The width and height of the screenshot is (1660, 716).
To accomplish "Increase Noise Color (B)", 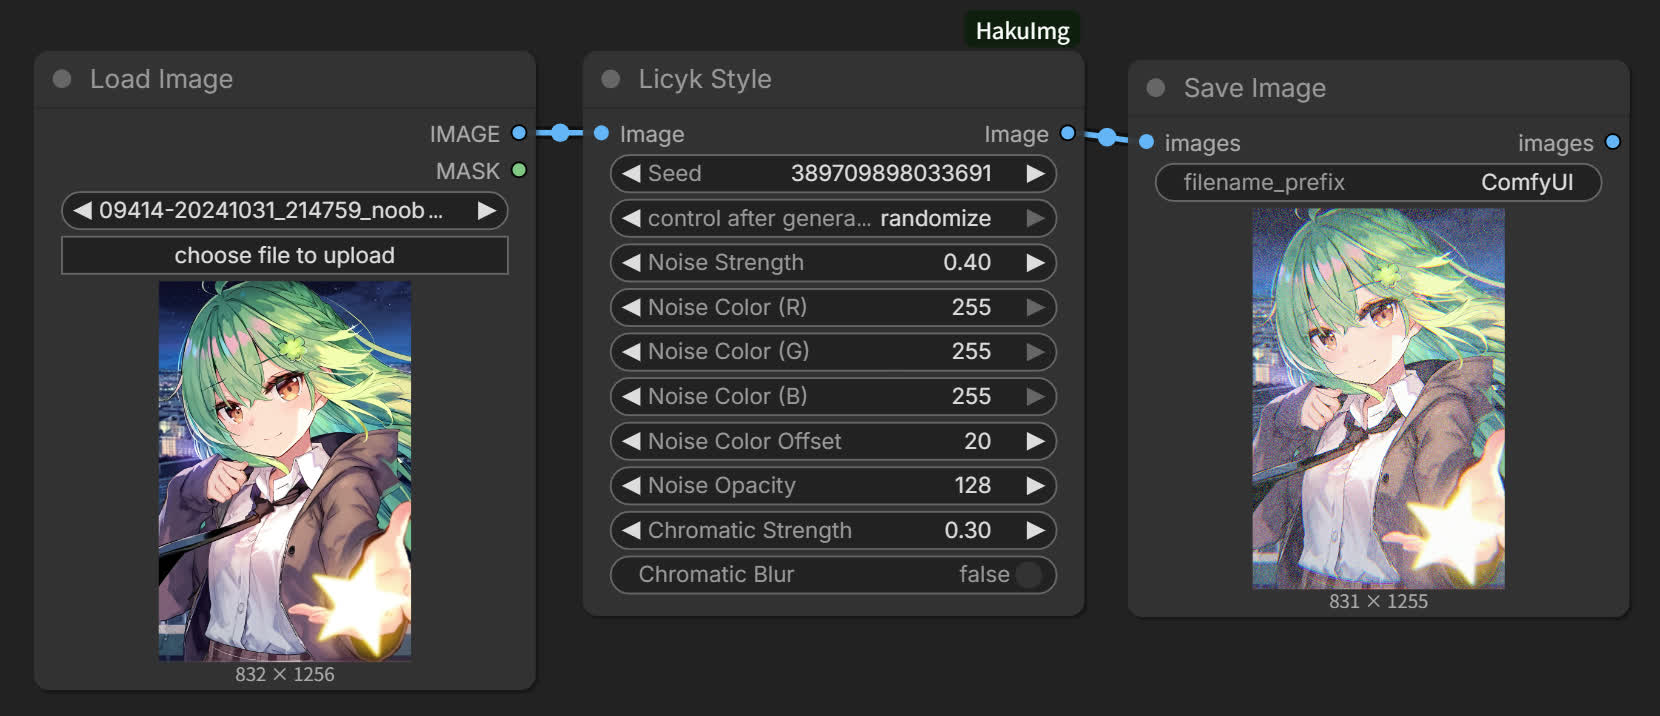I will click(1035, 396).
